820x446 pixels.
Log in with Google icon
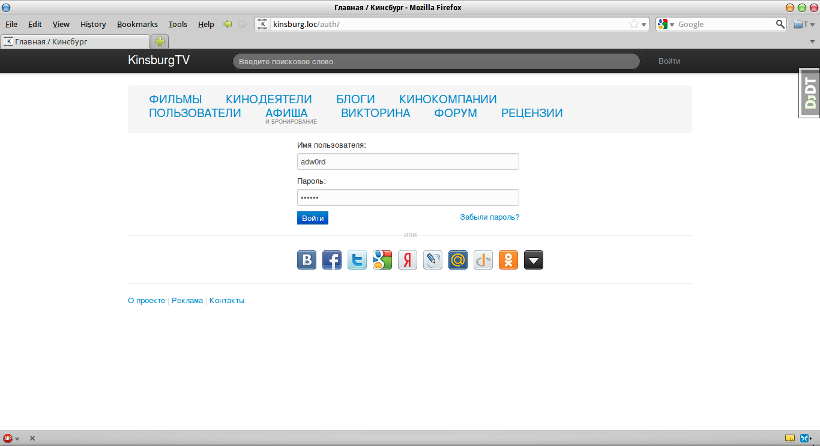[382, 261]
